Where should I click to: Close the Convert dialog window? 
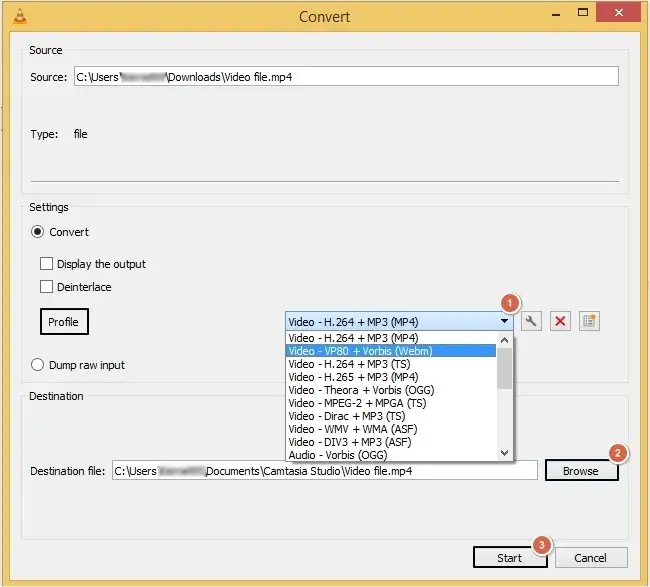[620, 15]
